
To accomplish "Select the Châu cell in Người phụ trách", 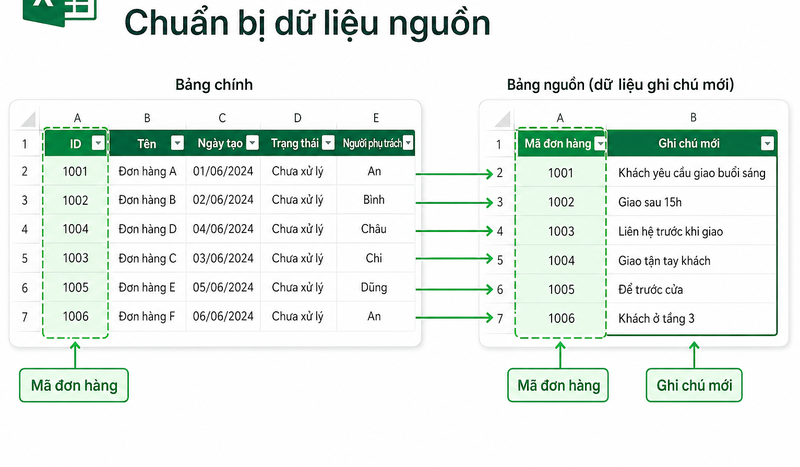I will pos(376,229).
